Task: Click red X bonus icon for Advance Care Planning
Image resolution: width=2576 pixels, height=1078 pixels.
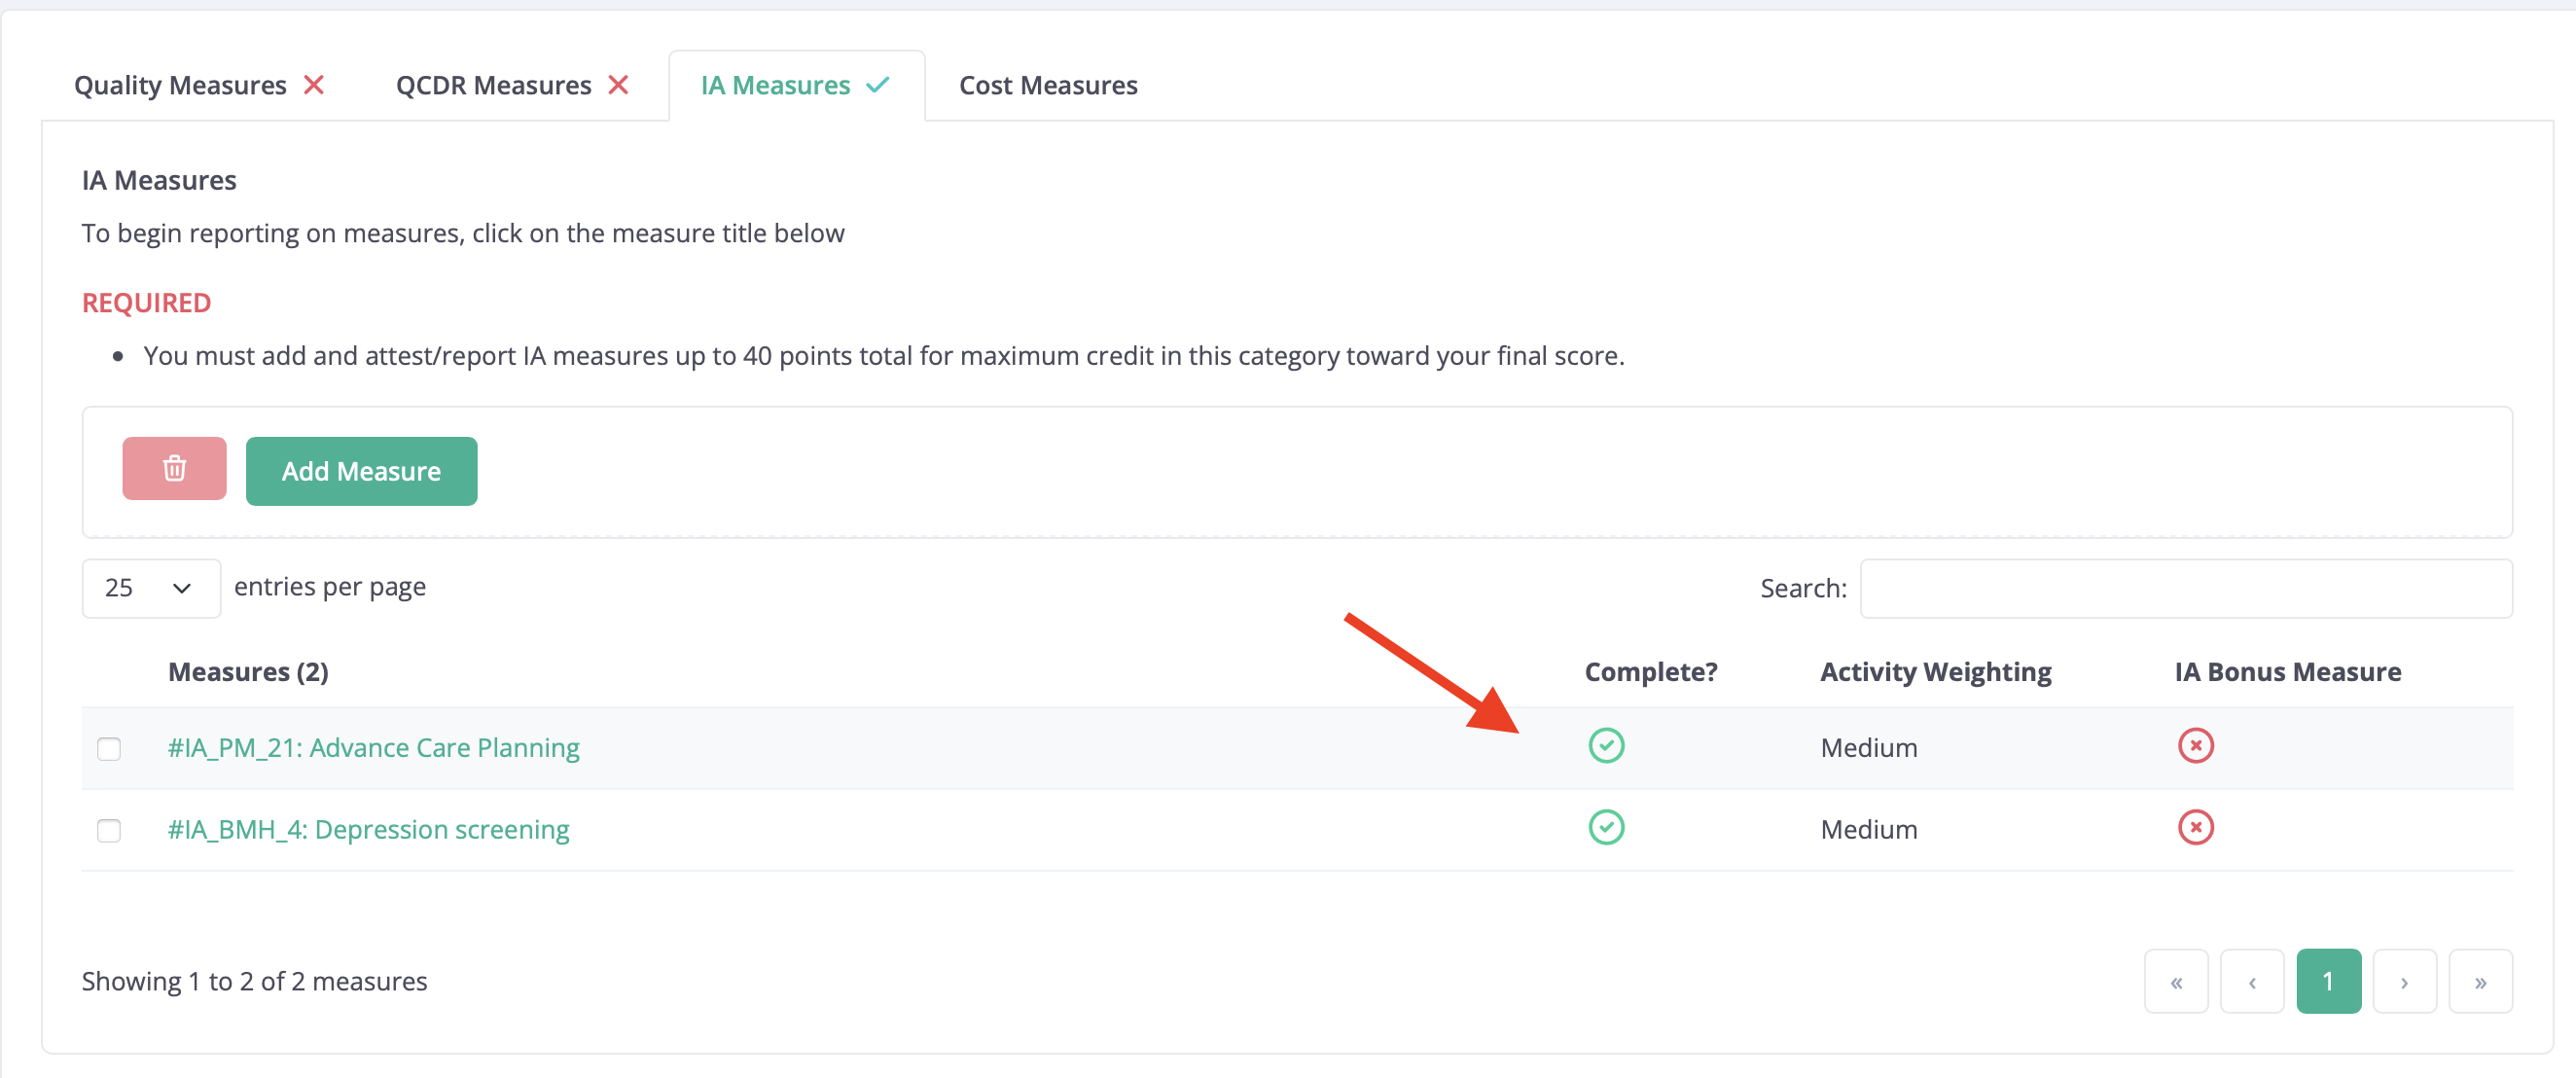Action: (x=2195, y=746)
